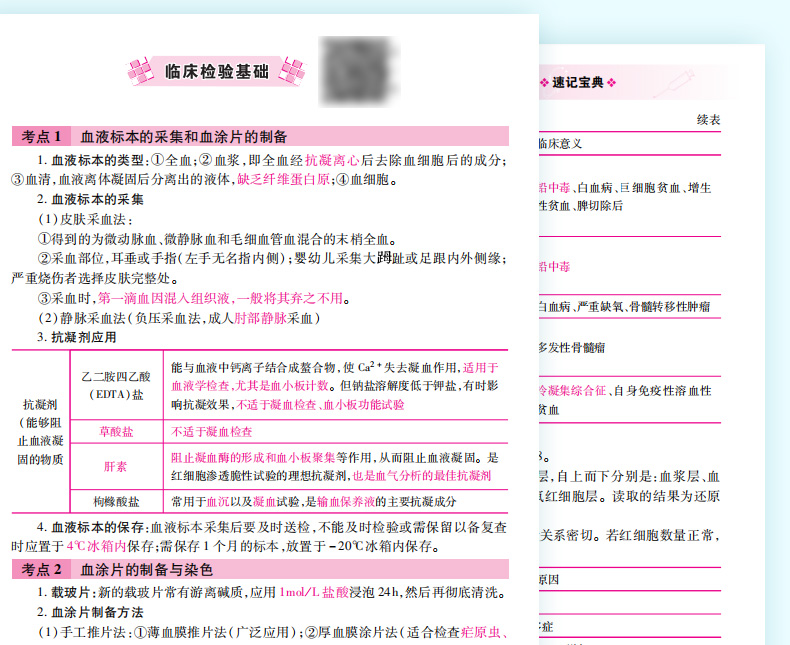The width and height of the screenshot is (790, 645).
Task: Click the 草酸盐 table cell
Action: click(x=117, y=432)
